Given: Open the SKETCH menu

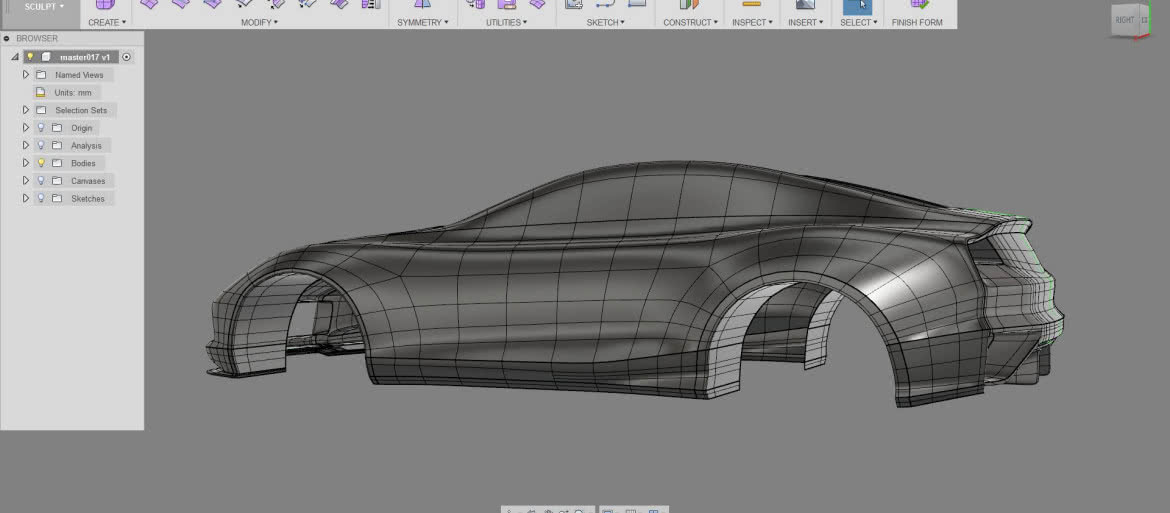Looking at the screenshot, I should (x=604, y=22).
